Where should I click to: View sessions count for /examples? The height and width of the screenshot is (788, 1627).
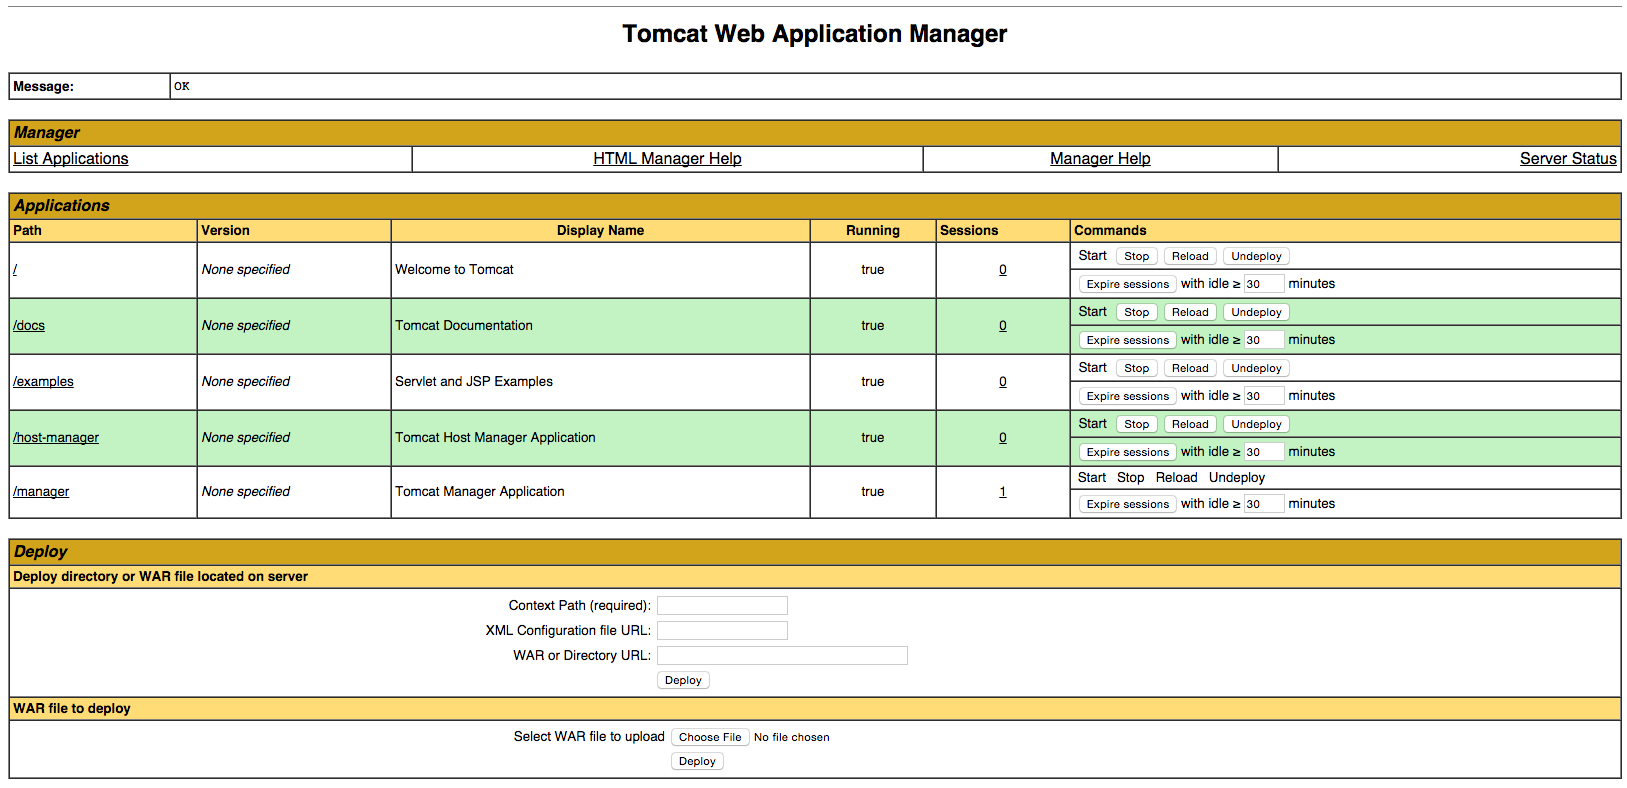pos(1003,382)
